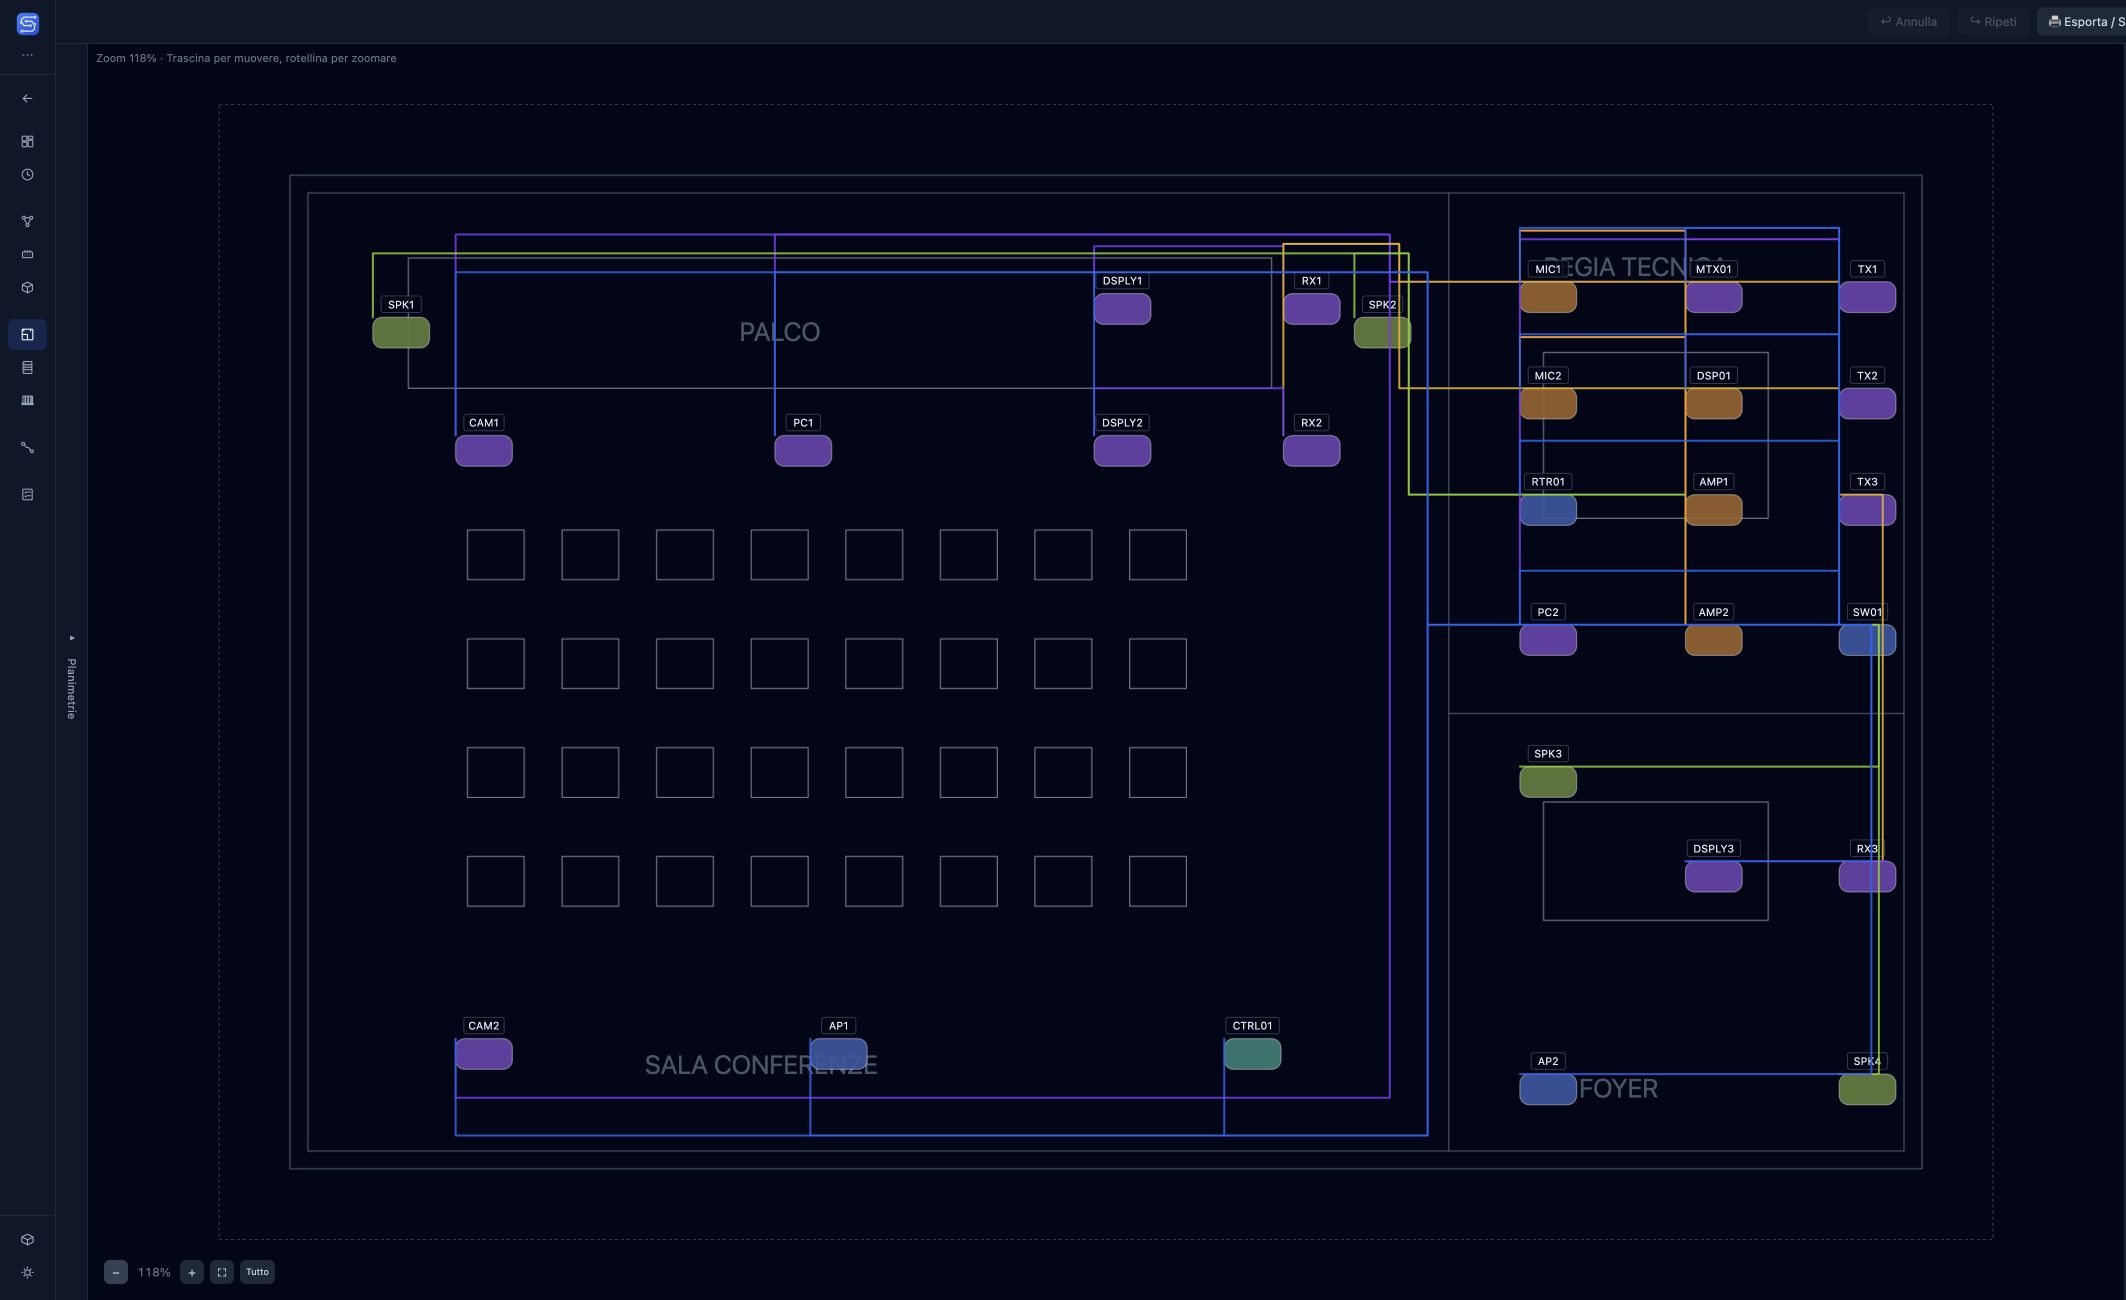Image resolution: width=2126 pixels, height=1300 pixels.
Task: Zoom in with the plus button
Action: click(192, 1272)
